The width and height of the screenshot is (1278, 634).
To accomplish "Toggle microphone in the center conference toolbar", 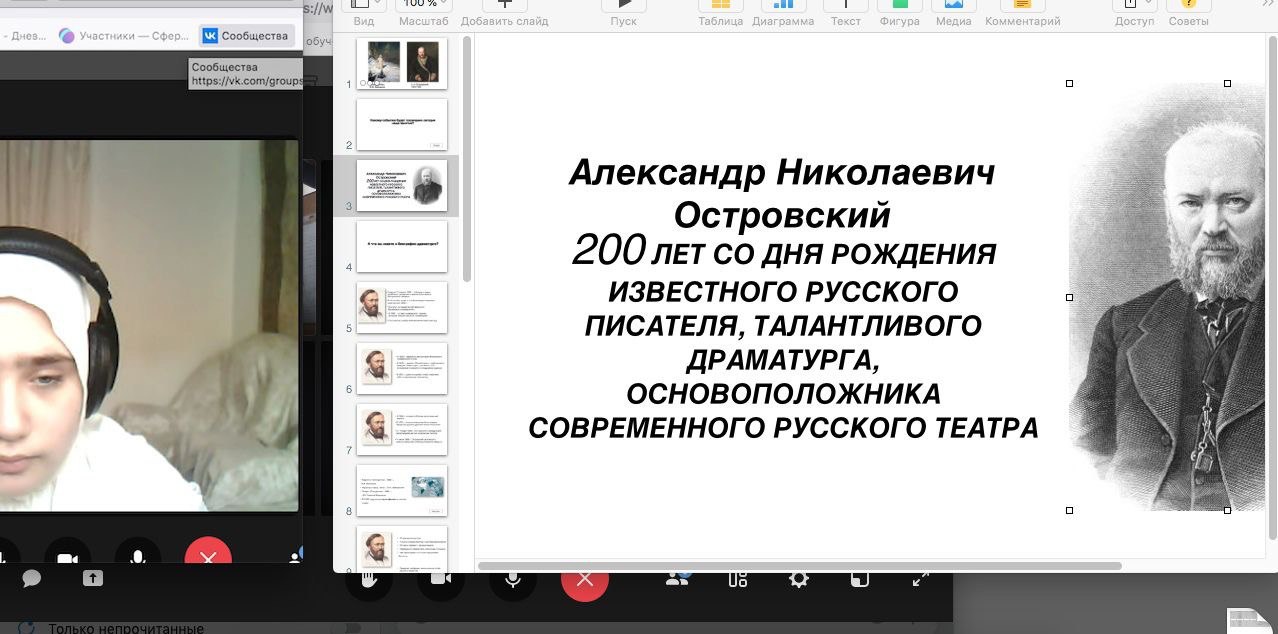I will (513, 578).
